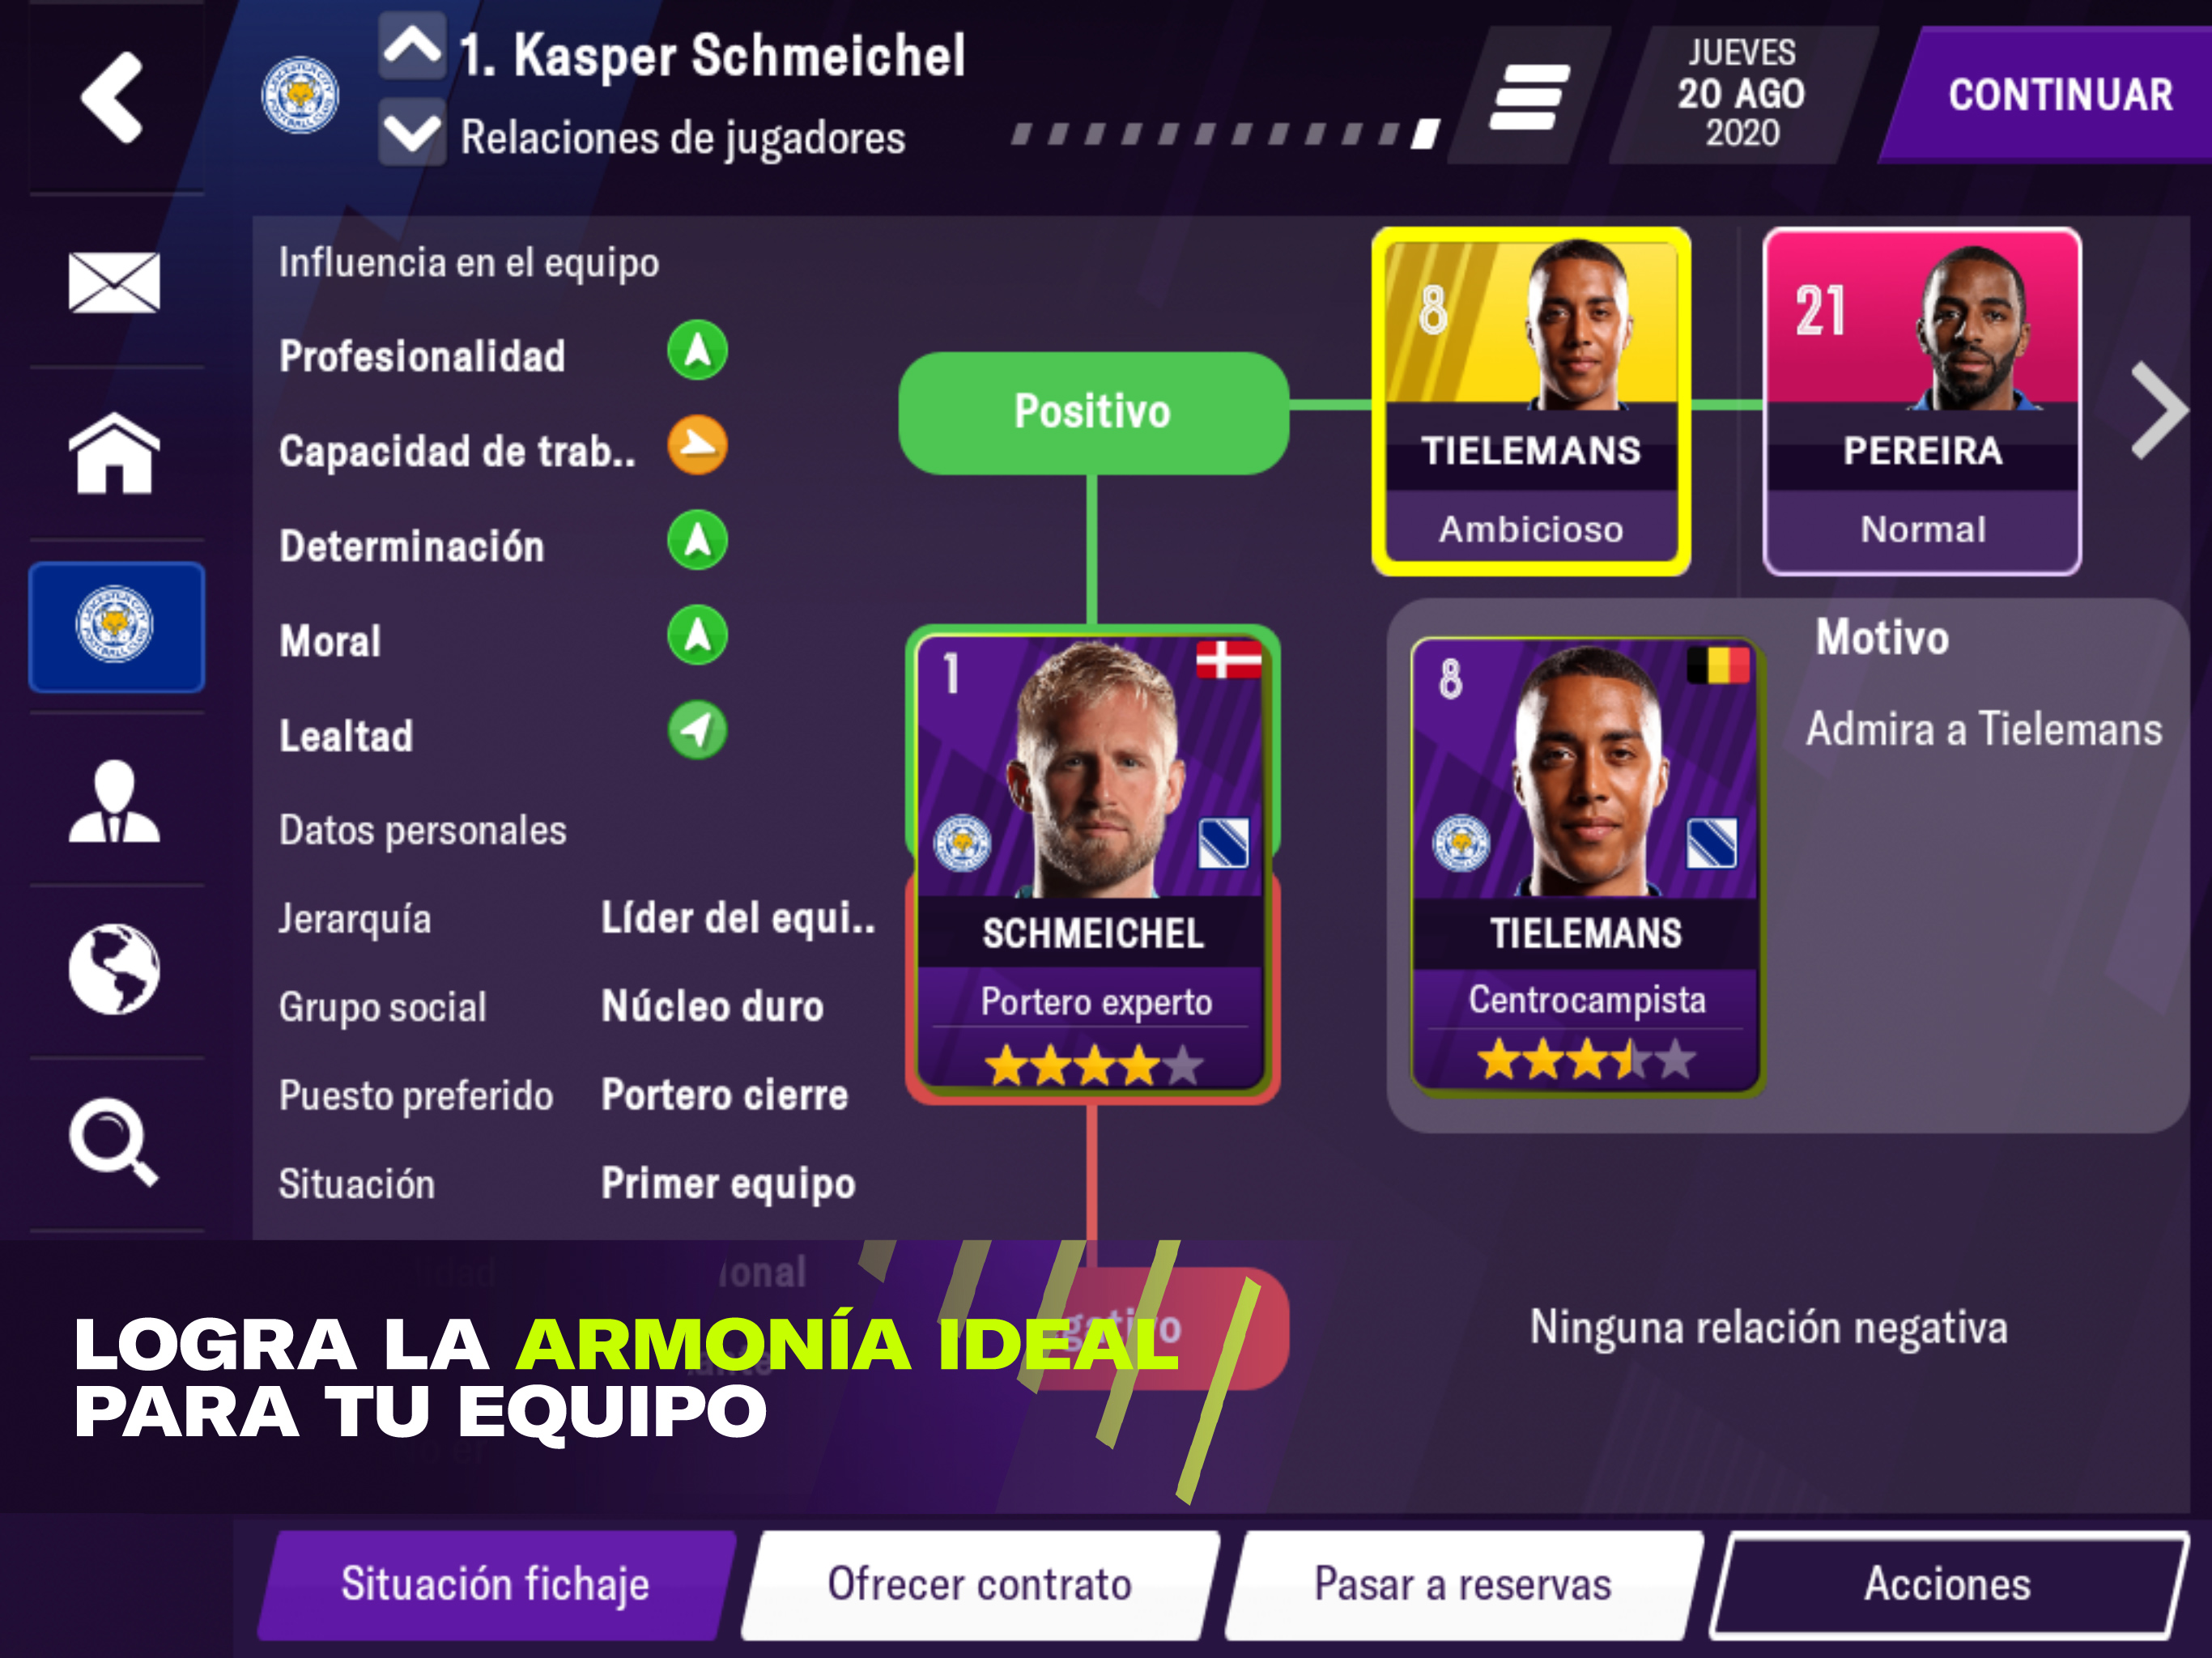Go to next player with down chevron

point(412,132)
